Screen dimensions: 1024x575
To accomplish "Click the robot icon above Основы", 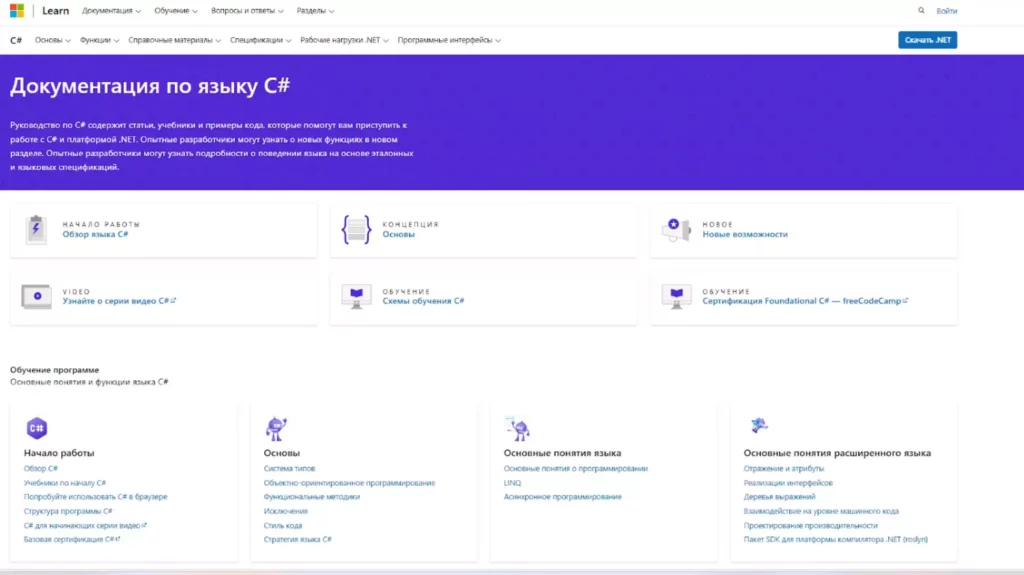I will pyautogui.click(x=276, y=429).
